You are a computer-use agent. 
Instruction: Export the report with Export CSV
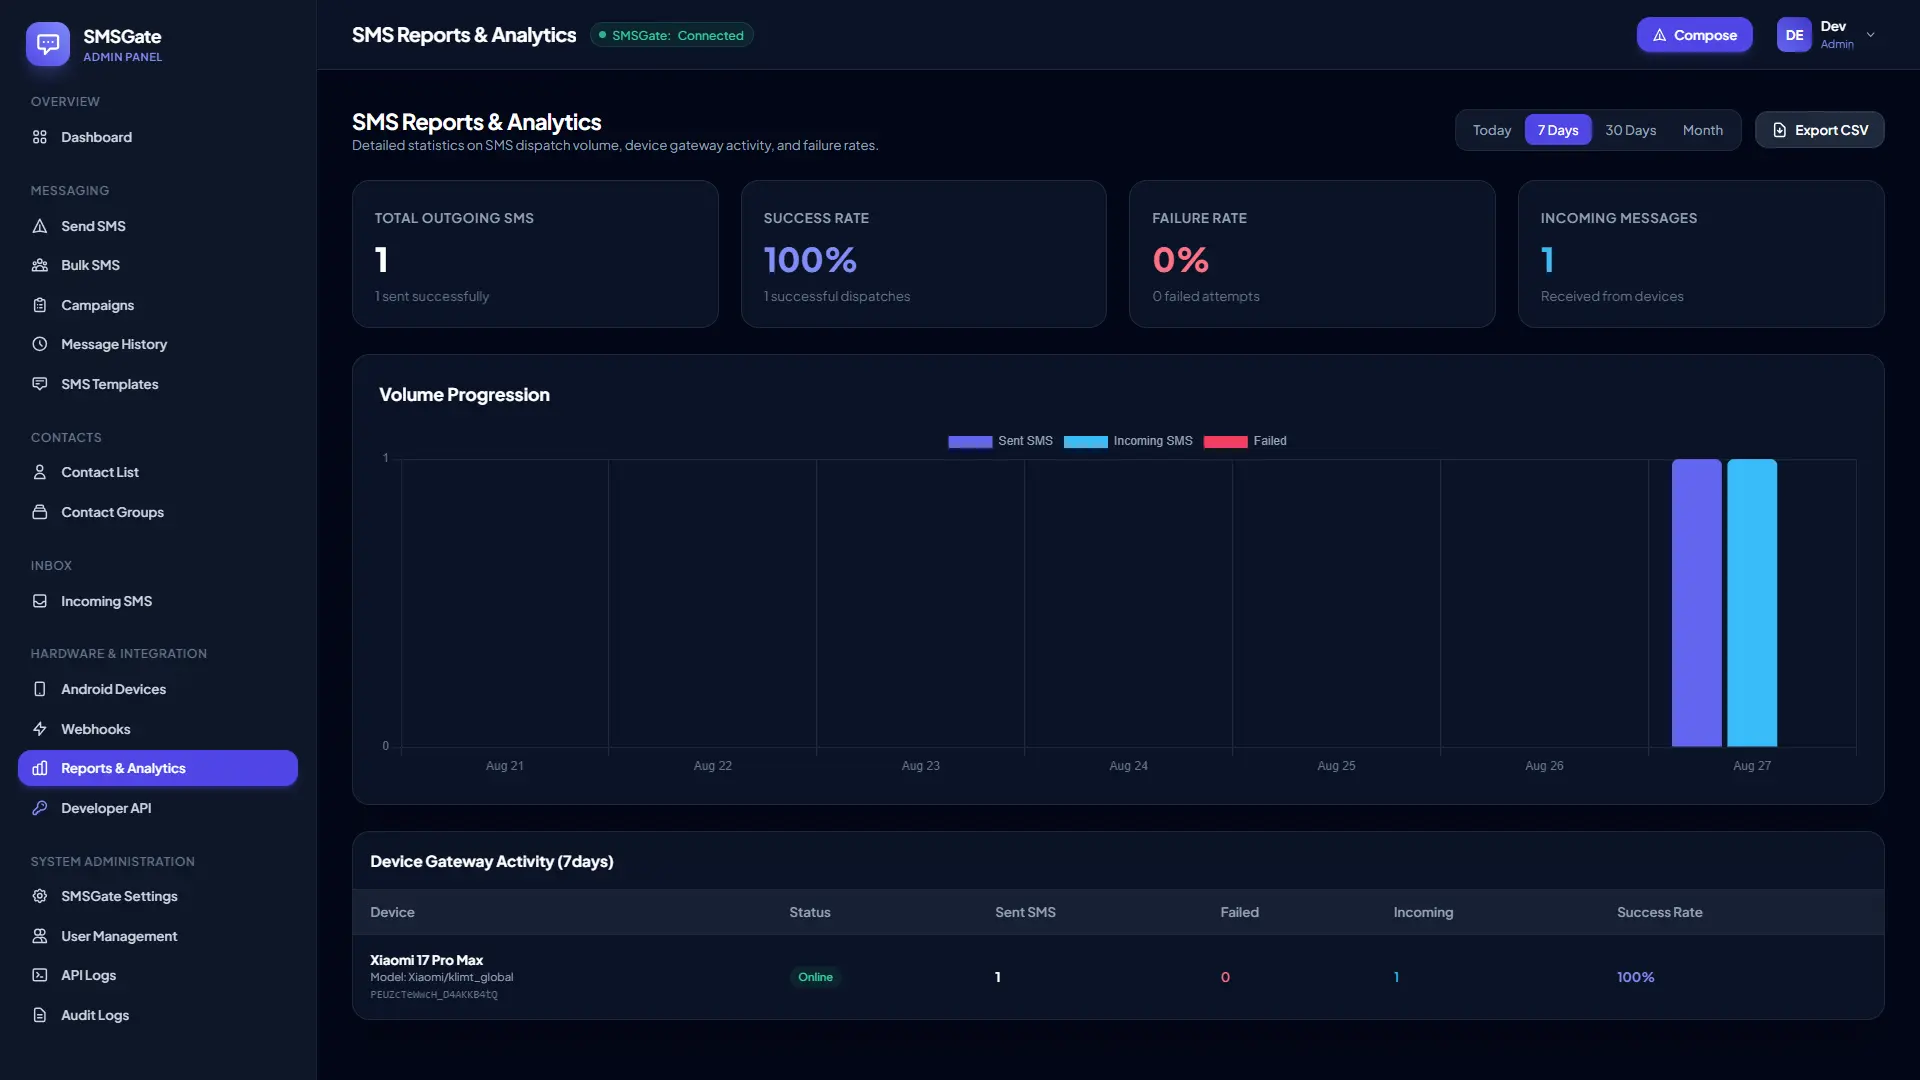tap(1819, 130)
